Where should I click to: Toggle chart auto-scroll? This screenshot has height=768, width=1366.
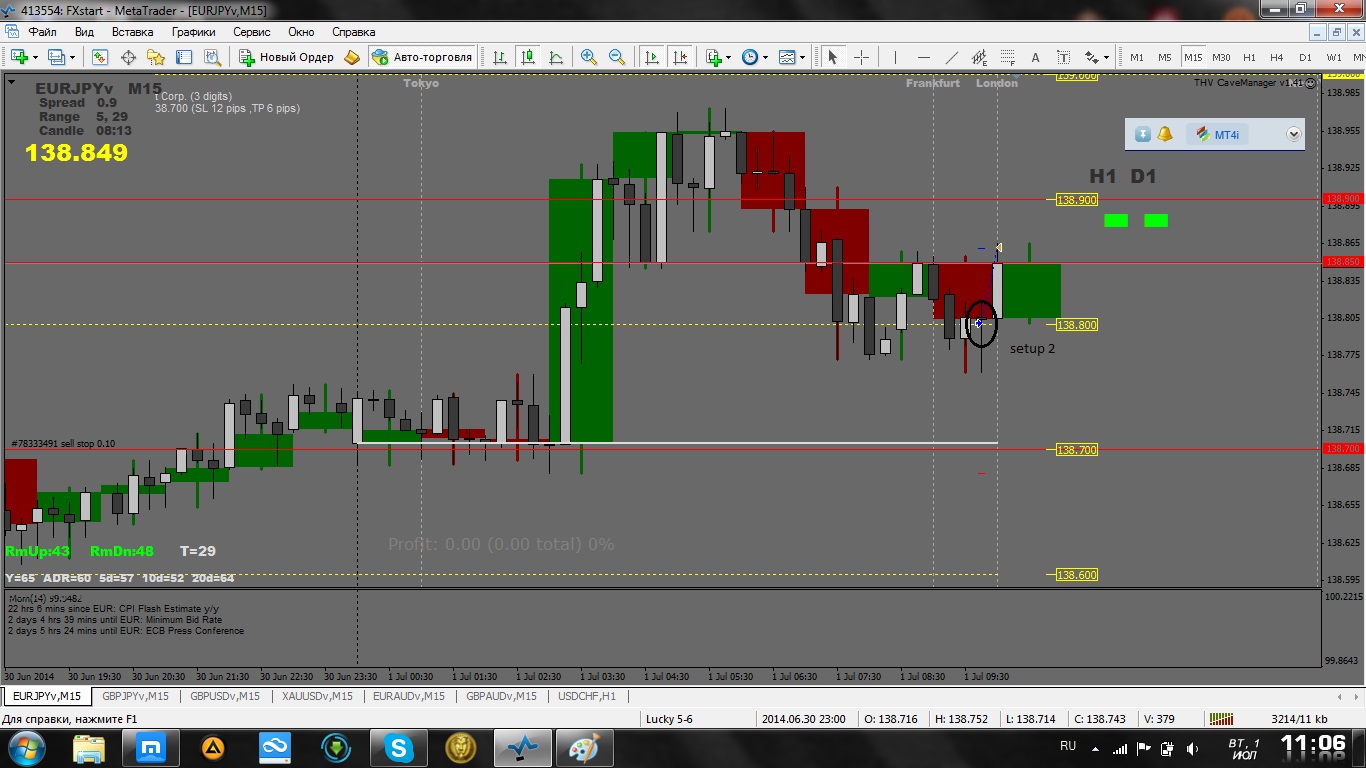(652, 57)
